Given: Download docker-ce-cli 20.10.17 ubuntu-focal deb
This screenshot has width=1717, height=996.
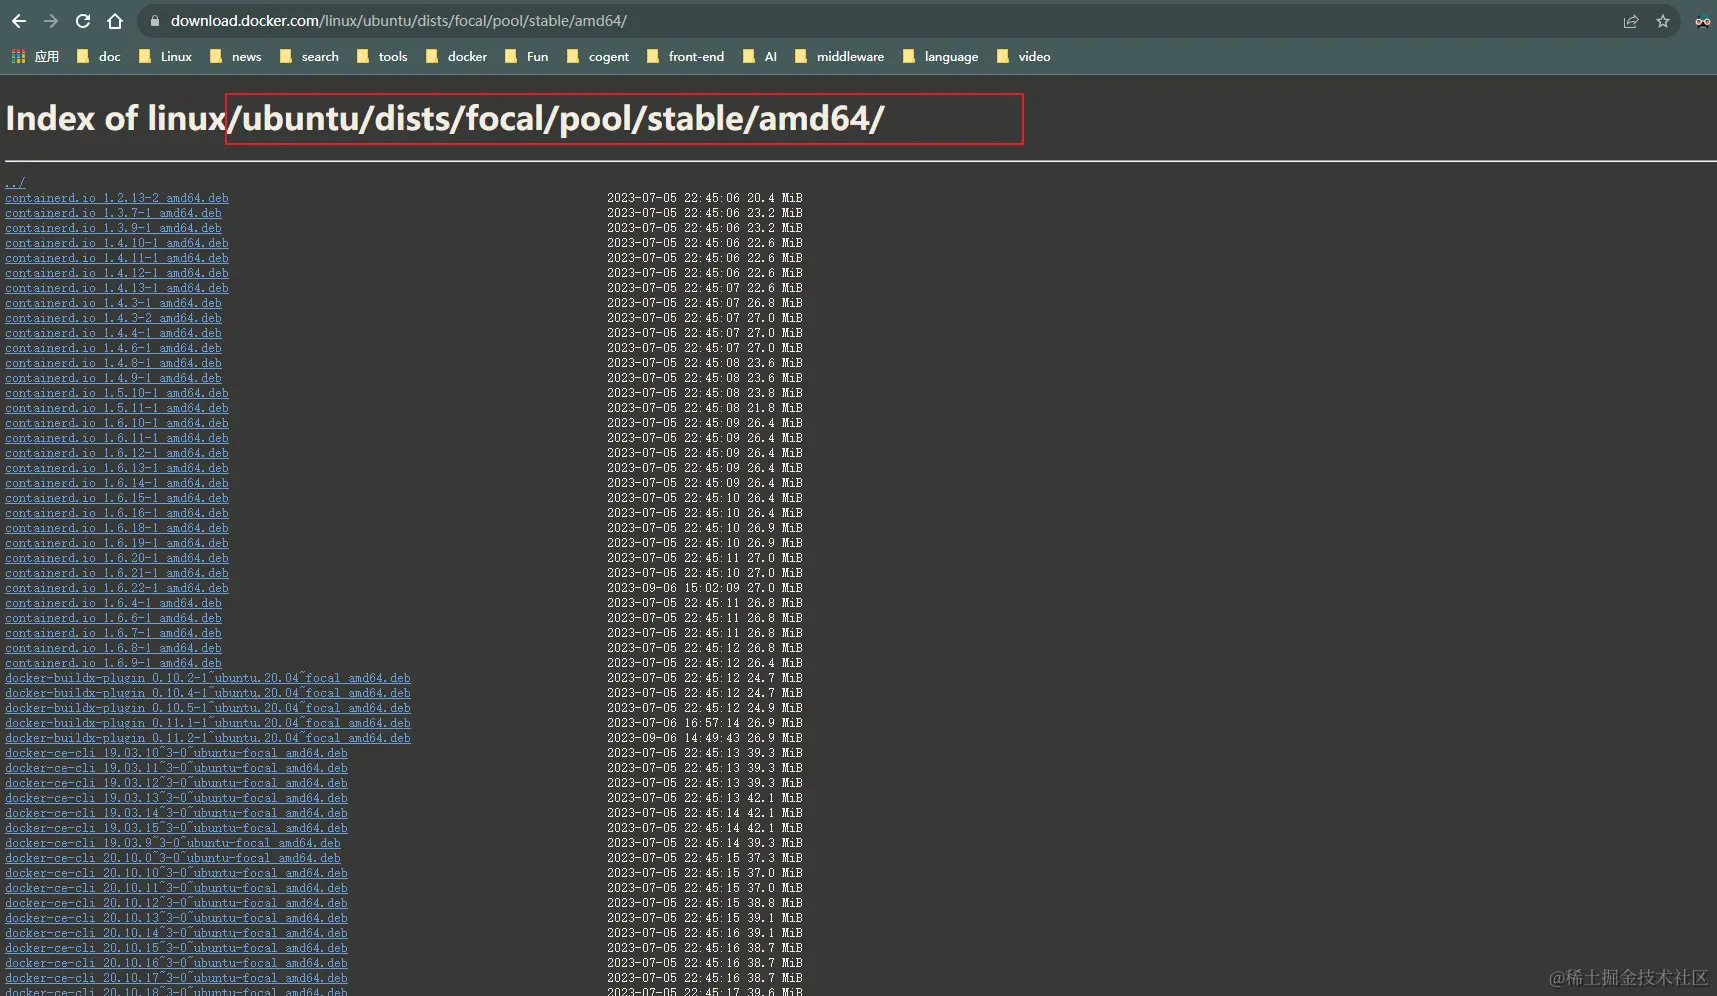Looking at the screenshot, I should click(x=176, y=978).
